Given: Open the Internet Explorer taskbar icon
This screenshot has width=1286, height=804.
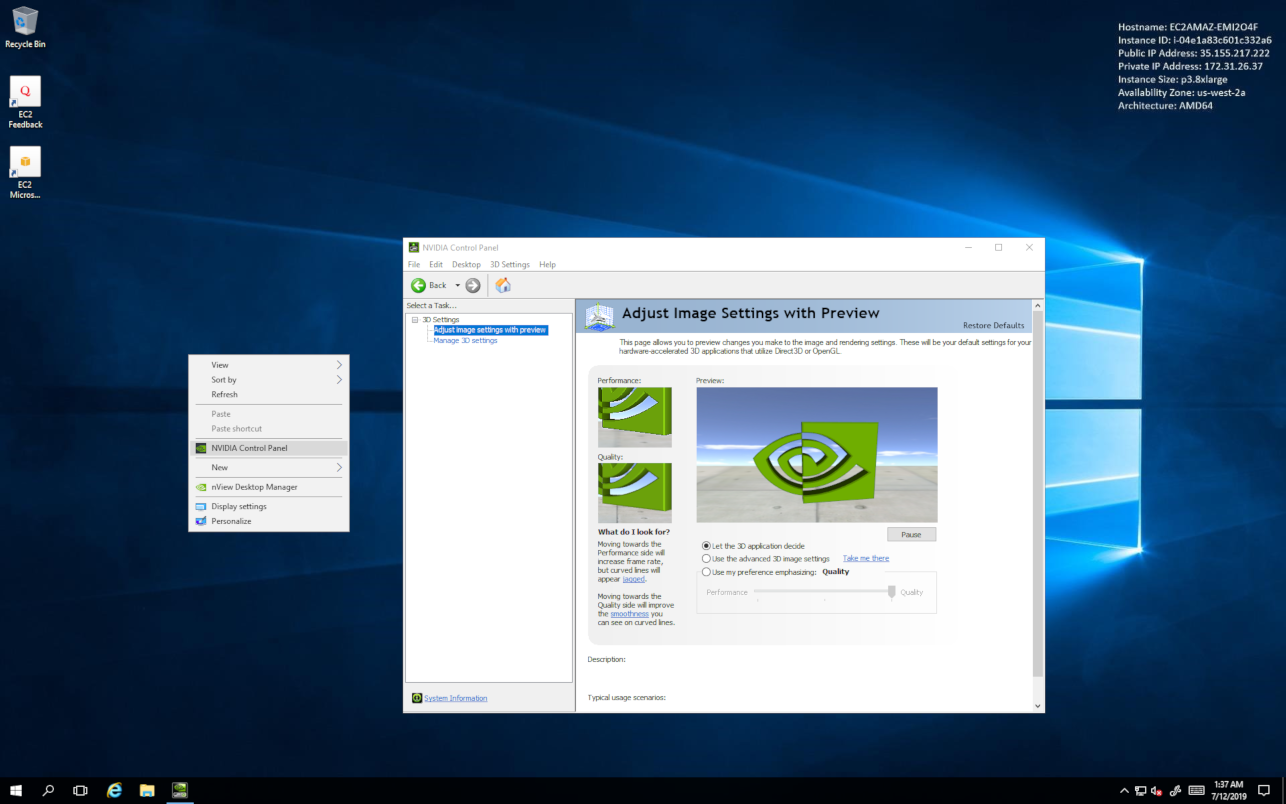Looking at the screenshot, I should 113,790.
